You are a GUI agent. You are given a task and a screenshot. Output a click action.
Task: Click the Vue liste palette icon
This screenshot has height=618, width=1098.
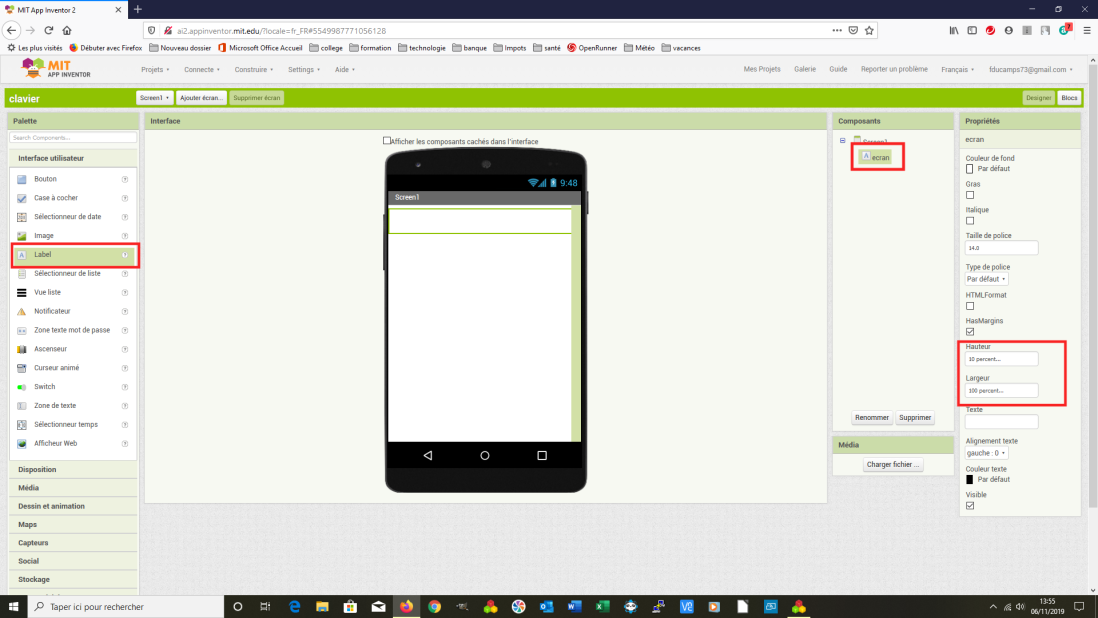(22, 292)
